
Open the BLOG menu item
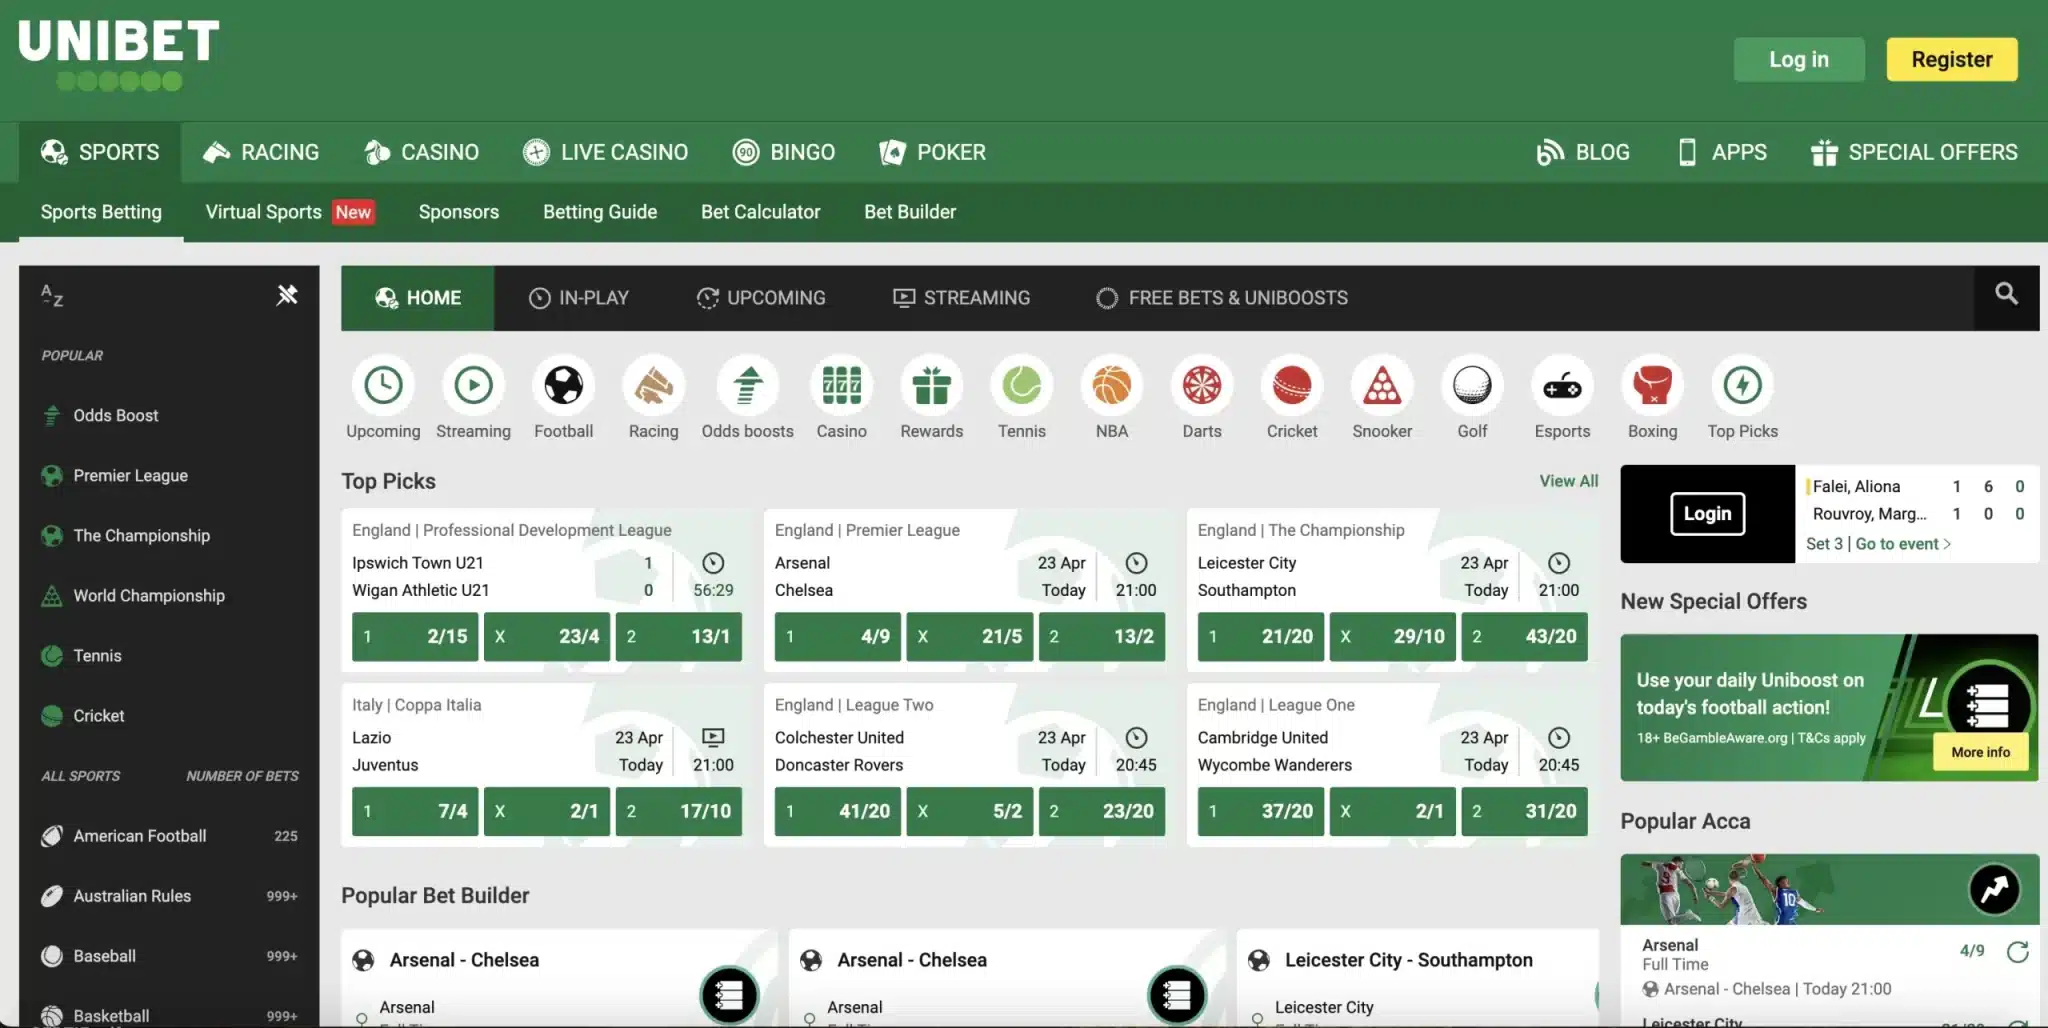click(1583, 152)
